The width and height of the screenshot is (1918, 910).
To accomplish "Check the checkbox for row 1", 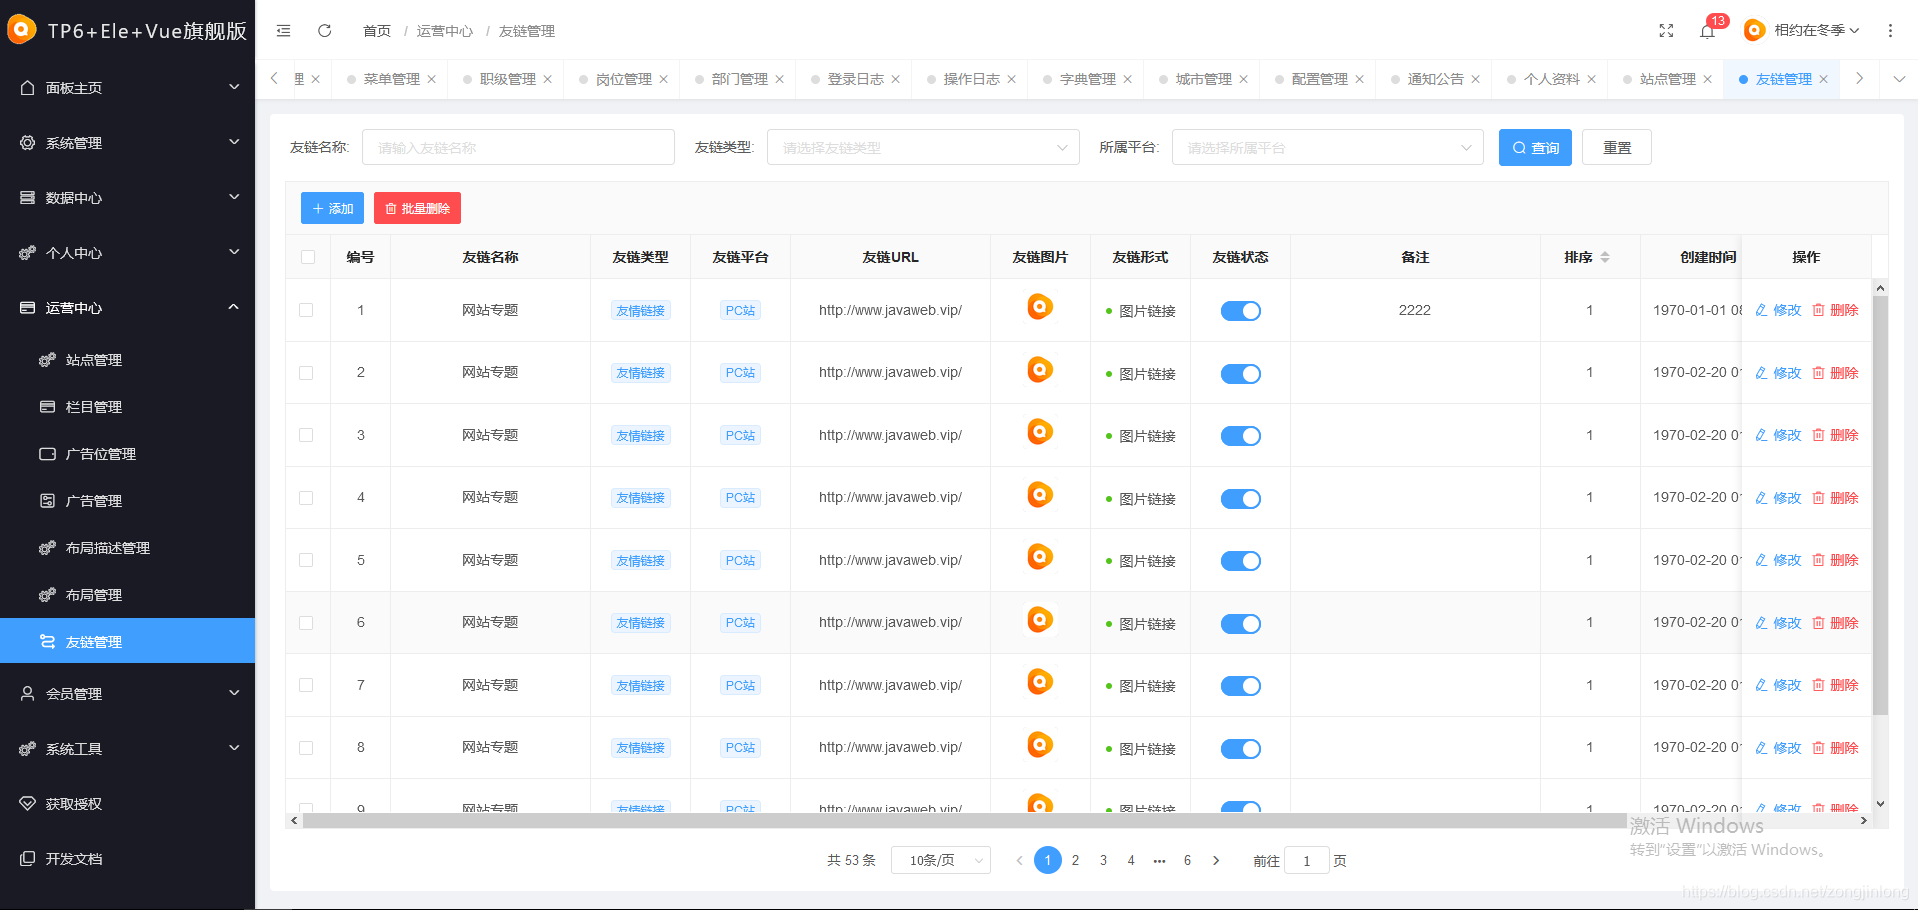I will [x=306, y=310].
